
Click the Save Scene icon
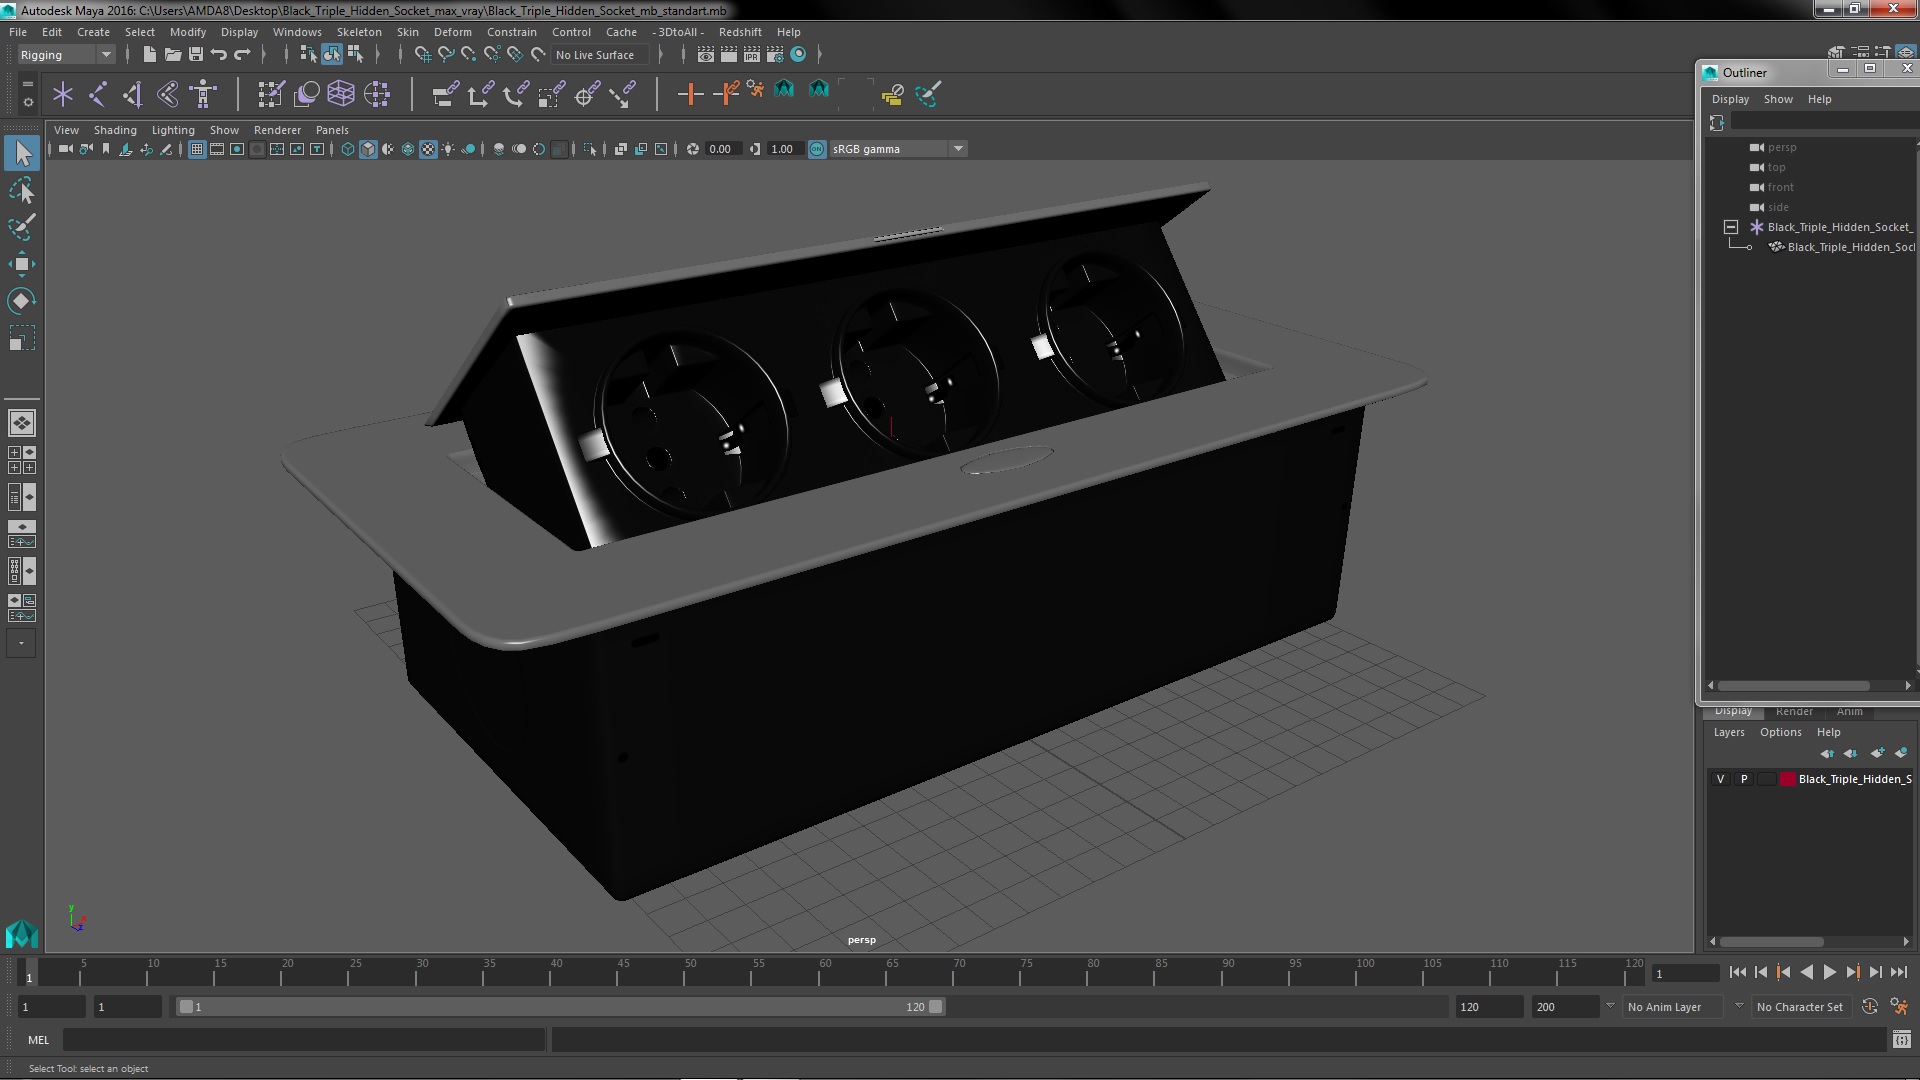[196, 55]
